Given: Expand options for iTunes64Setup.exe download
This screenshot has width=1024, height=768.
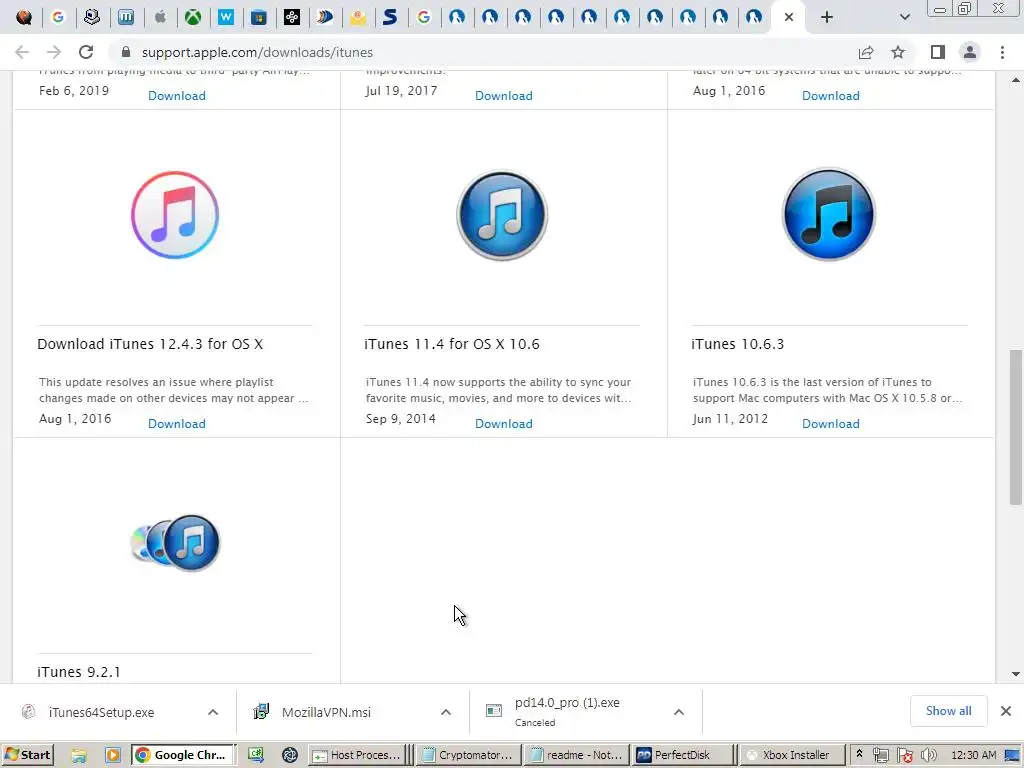Looking at the screenshot, I should (213, 712).
